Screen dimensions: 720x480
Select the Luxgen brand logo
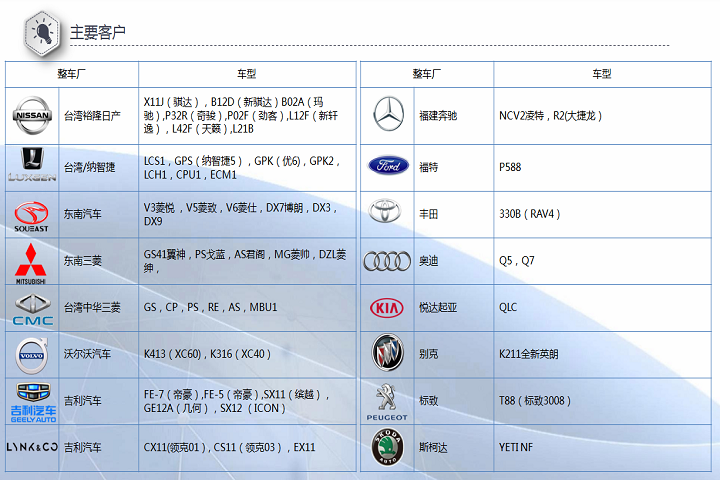32,166
